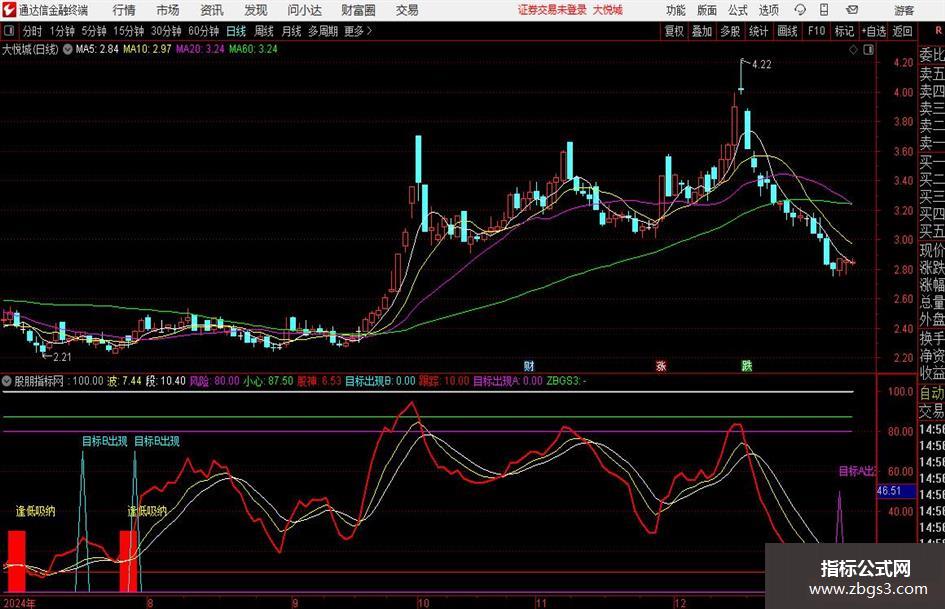The width and height of the screenshot is (945, 609).
Task: Click the 复权 toolbar button
Action: 674,31
